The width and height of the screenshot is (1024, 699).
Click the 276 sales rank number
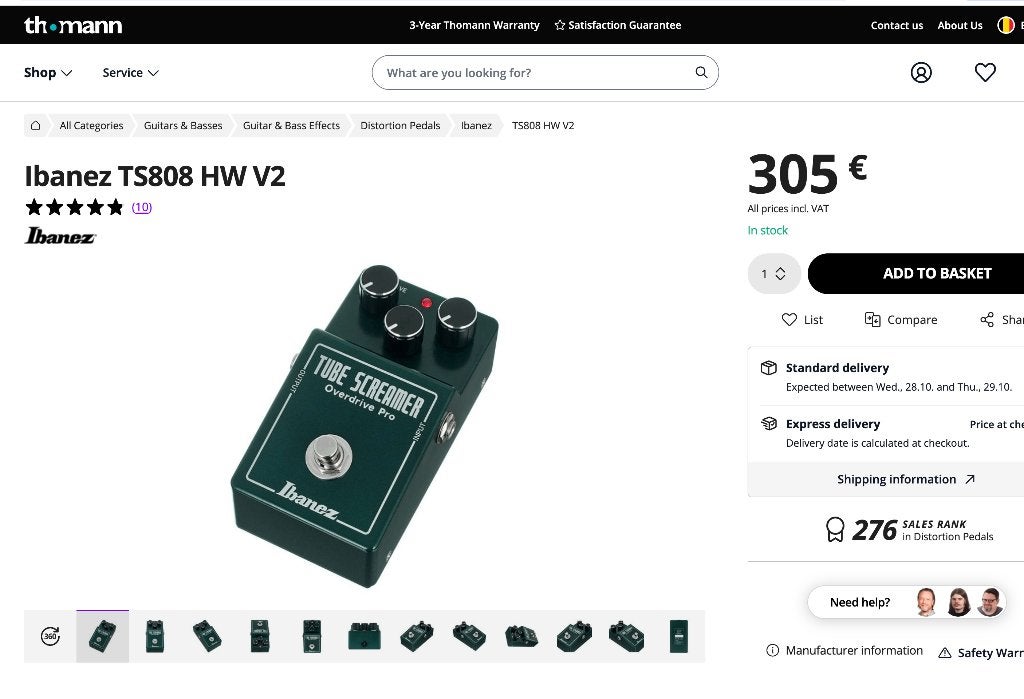[x=874, y=530]
